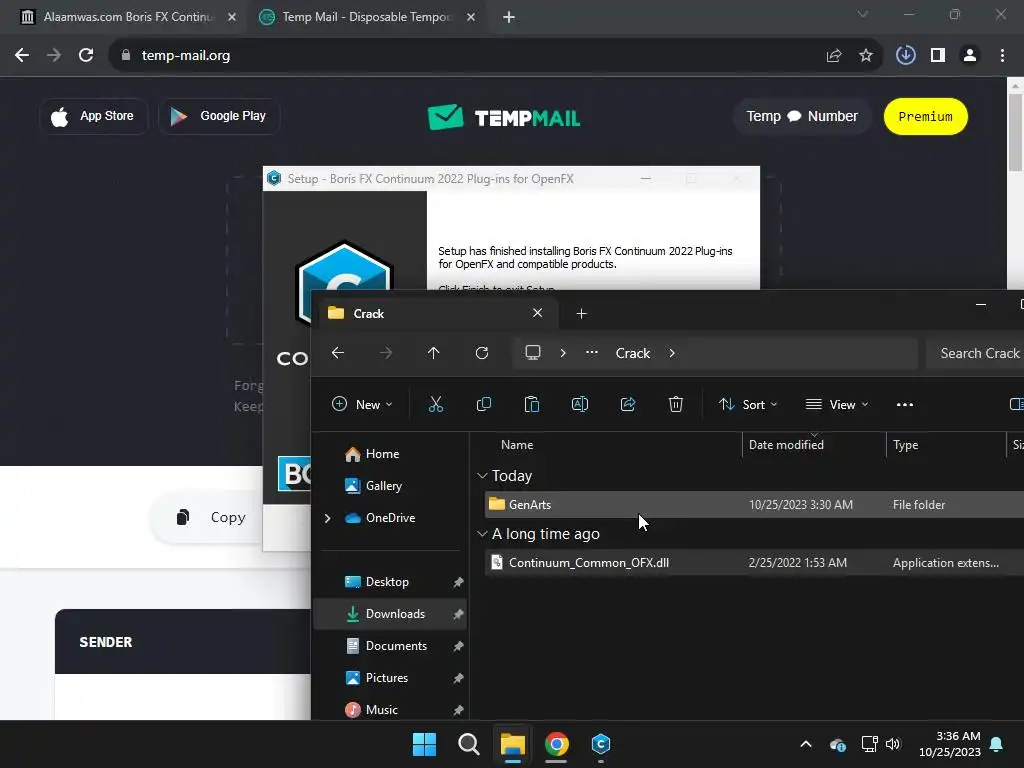Open taskbar Search

coord(468,744)
